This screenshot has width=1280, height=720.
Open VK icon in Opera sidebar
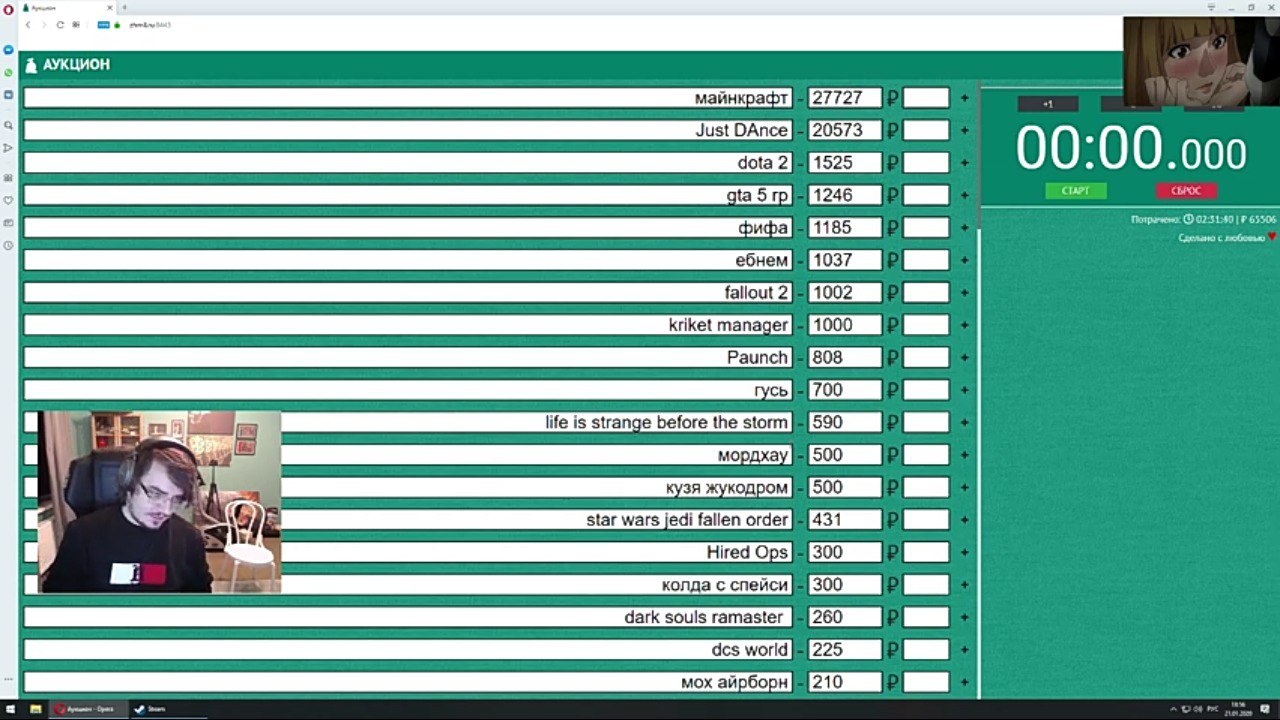(x=8, y=94)
